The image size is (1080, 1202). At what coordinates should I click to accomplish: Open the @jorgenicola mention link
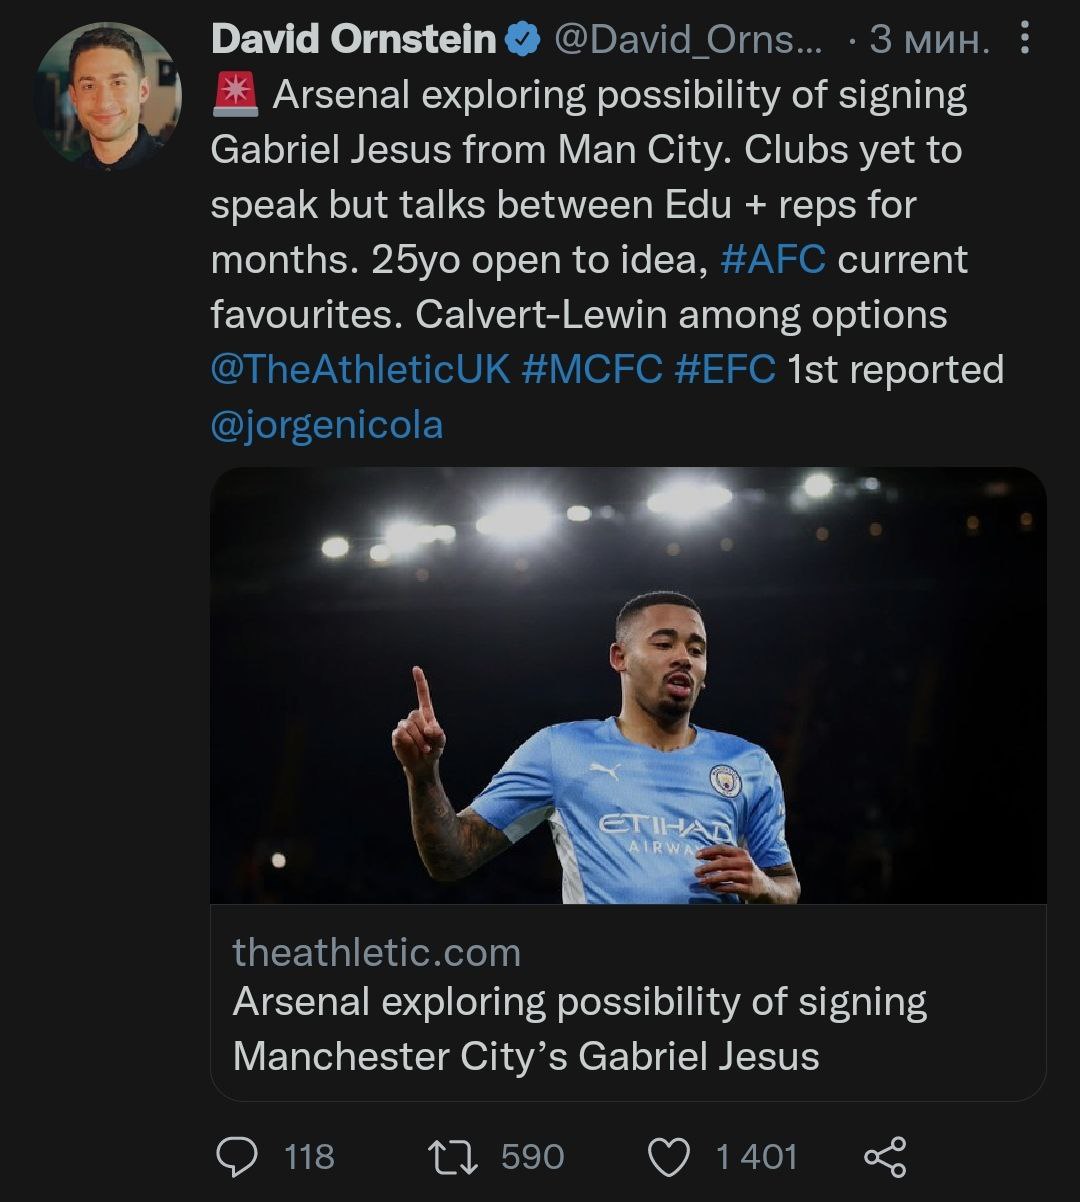(326, 424)
